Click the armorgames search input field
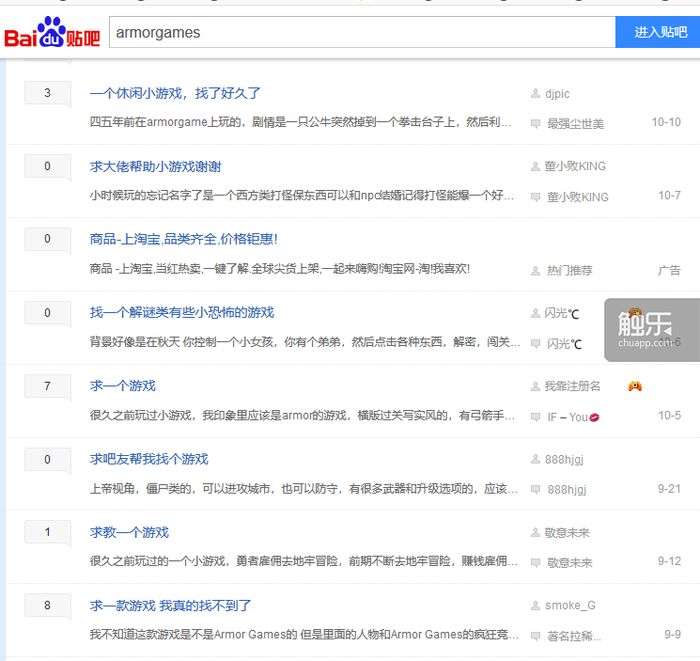The width and height of the screenshot is (700, 661). [362, 32]
